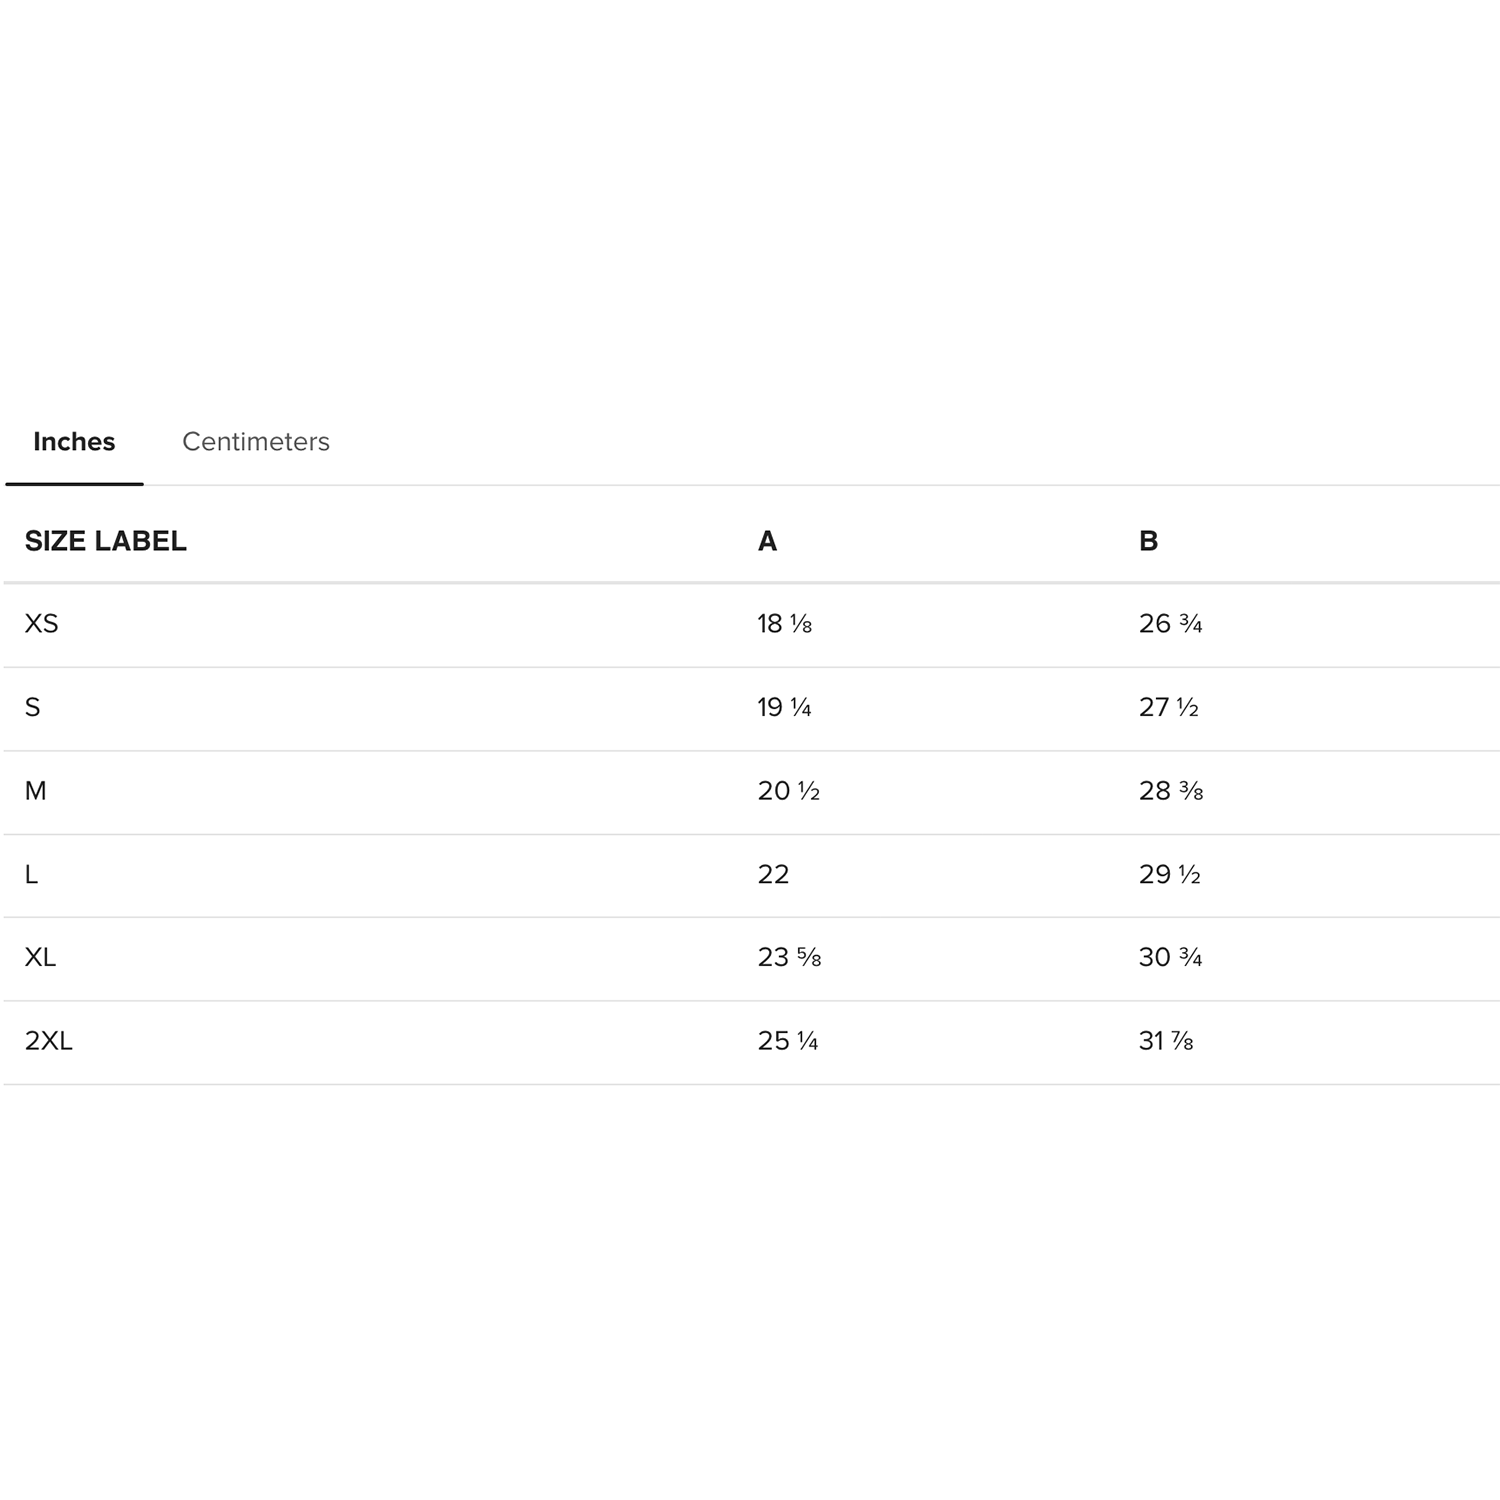Select the S size row label
The width and height of the screenshot is (1500, 1500).
(x=33, y=708)
